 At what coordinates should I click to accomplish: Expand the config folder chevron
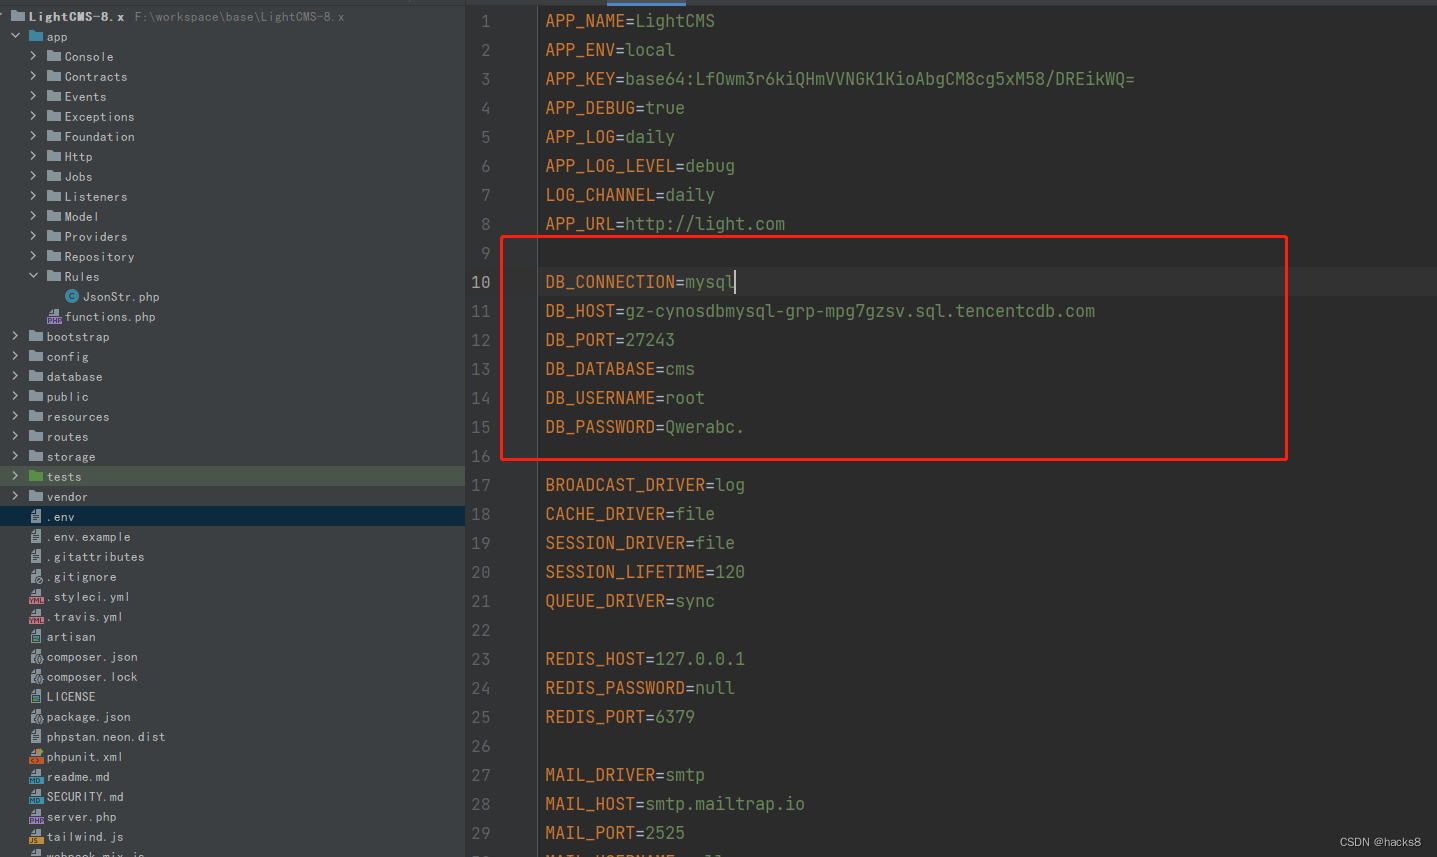pos(15,356)
